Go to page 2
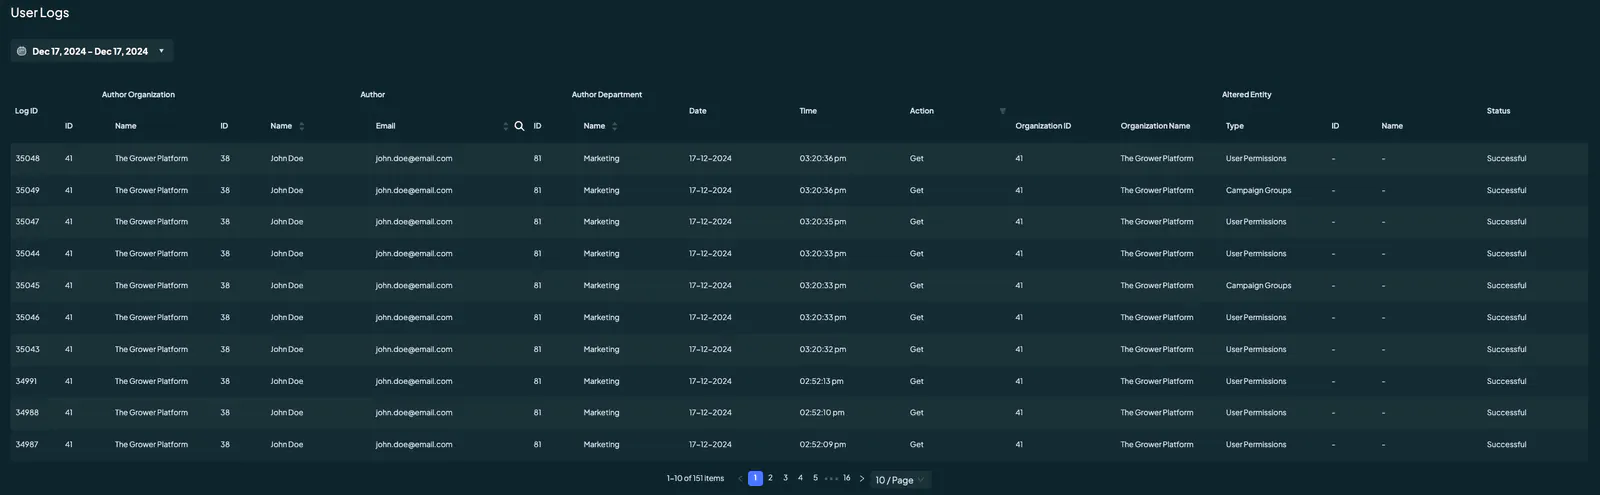 (x=770, y=478)
